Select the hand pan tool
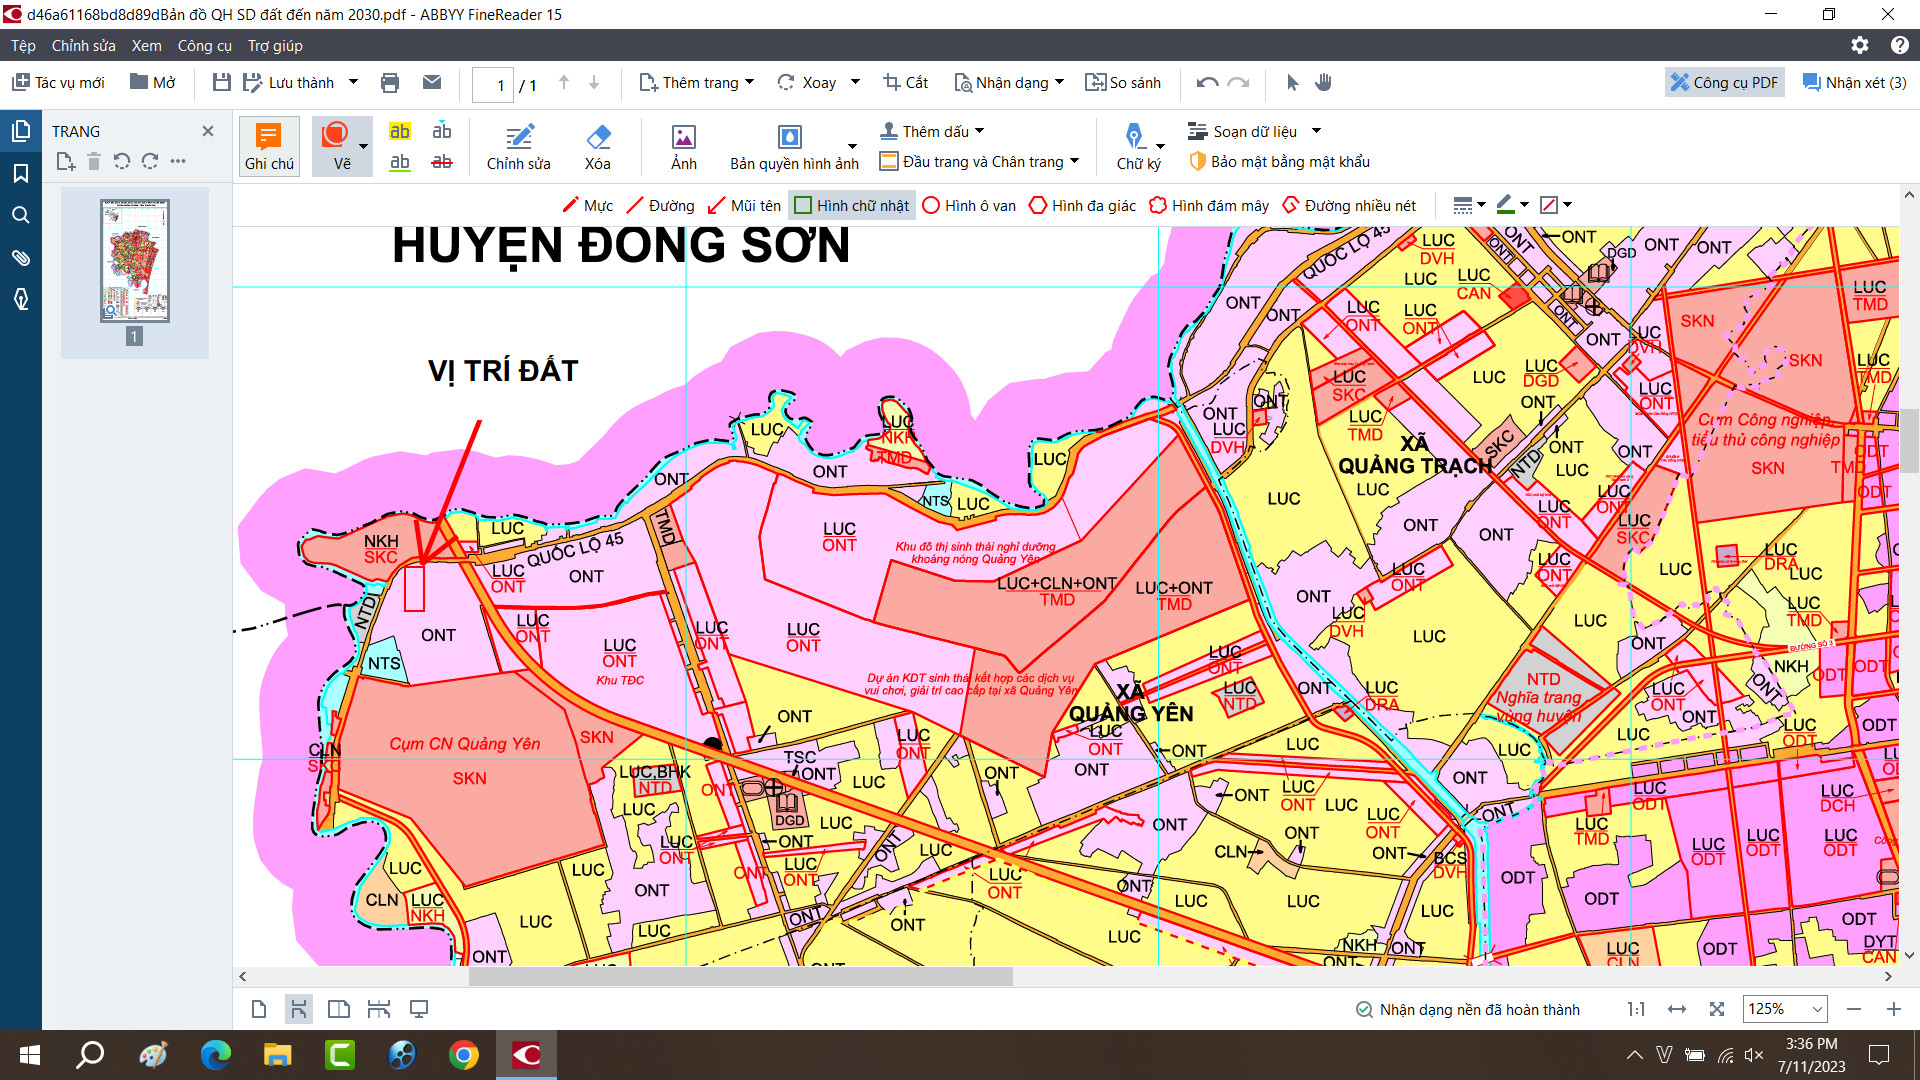Image resolution: width=1920 pixels, height=1080 pixels. pos(1323,83)
